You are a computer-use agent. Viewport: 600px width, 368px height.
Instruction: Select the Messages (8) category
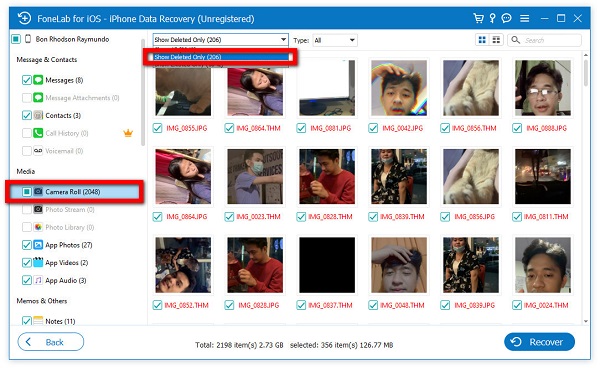coord(64,80)
